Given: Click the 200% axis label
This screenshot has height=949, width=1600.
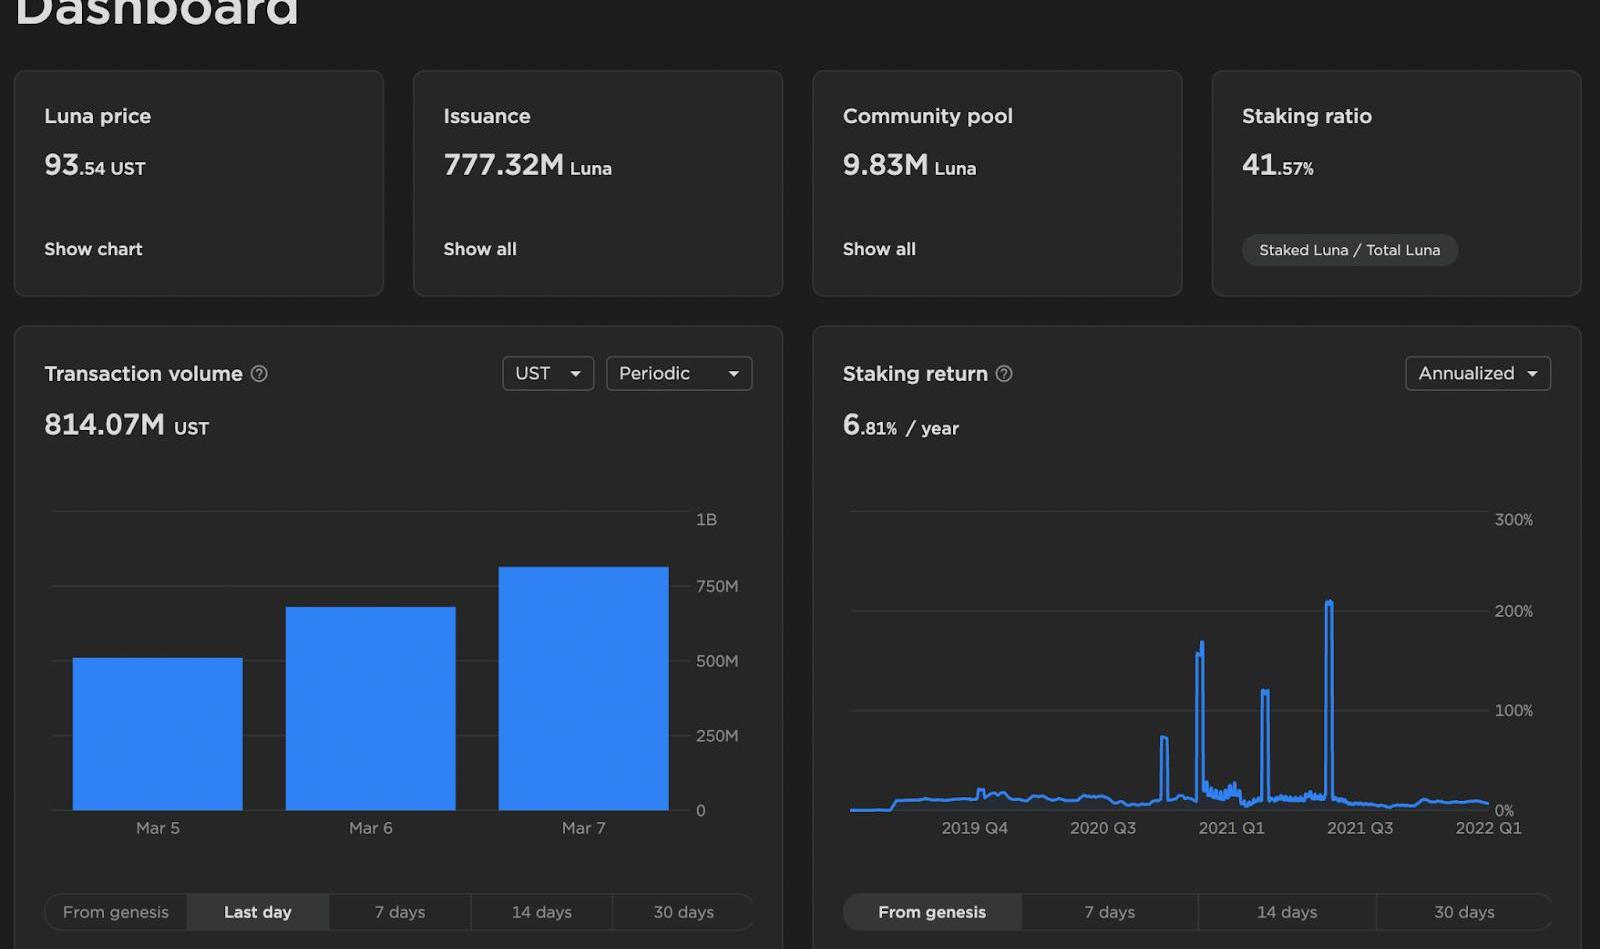Looking at the screenshot, I should click(x=1513, y=611).
